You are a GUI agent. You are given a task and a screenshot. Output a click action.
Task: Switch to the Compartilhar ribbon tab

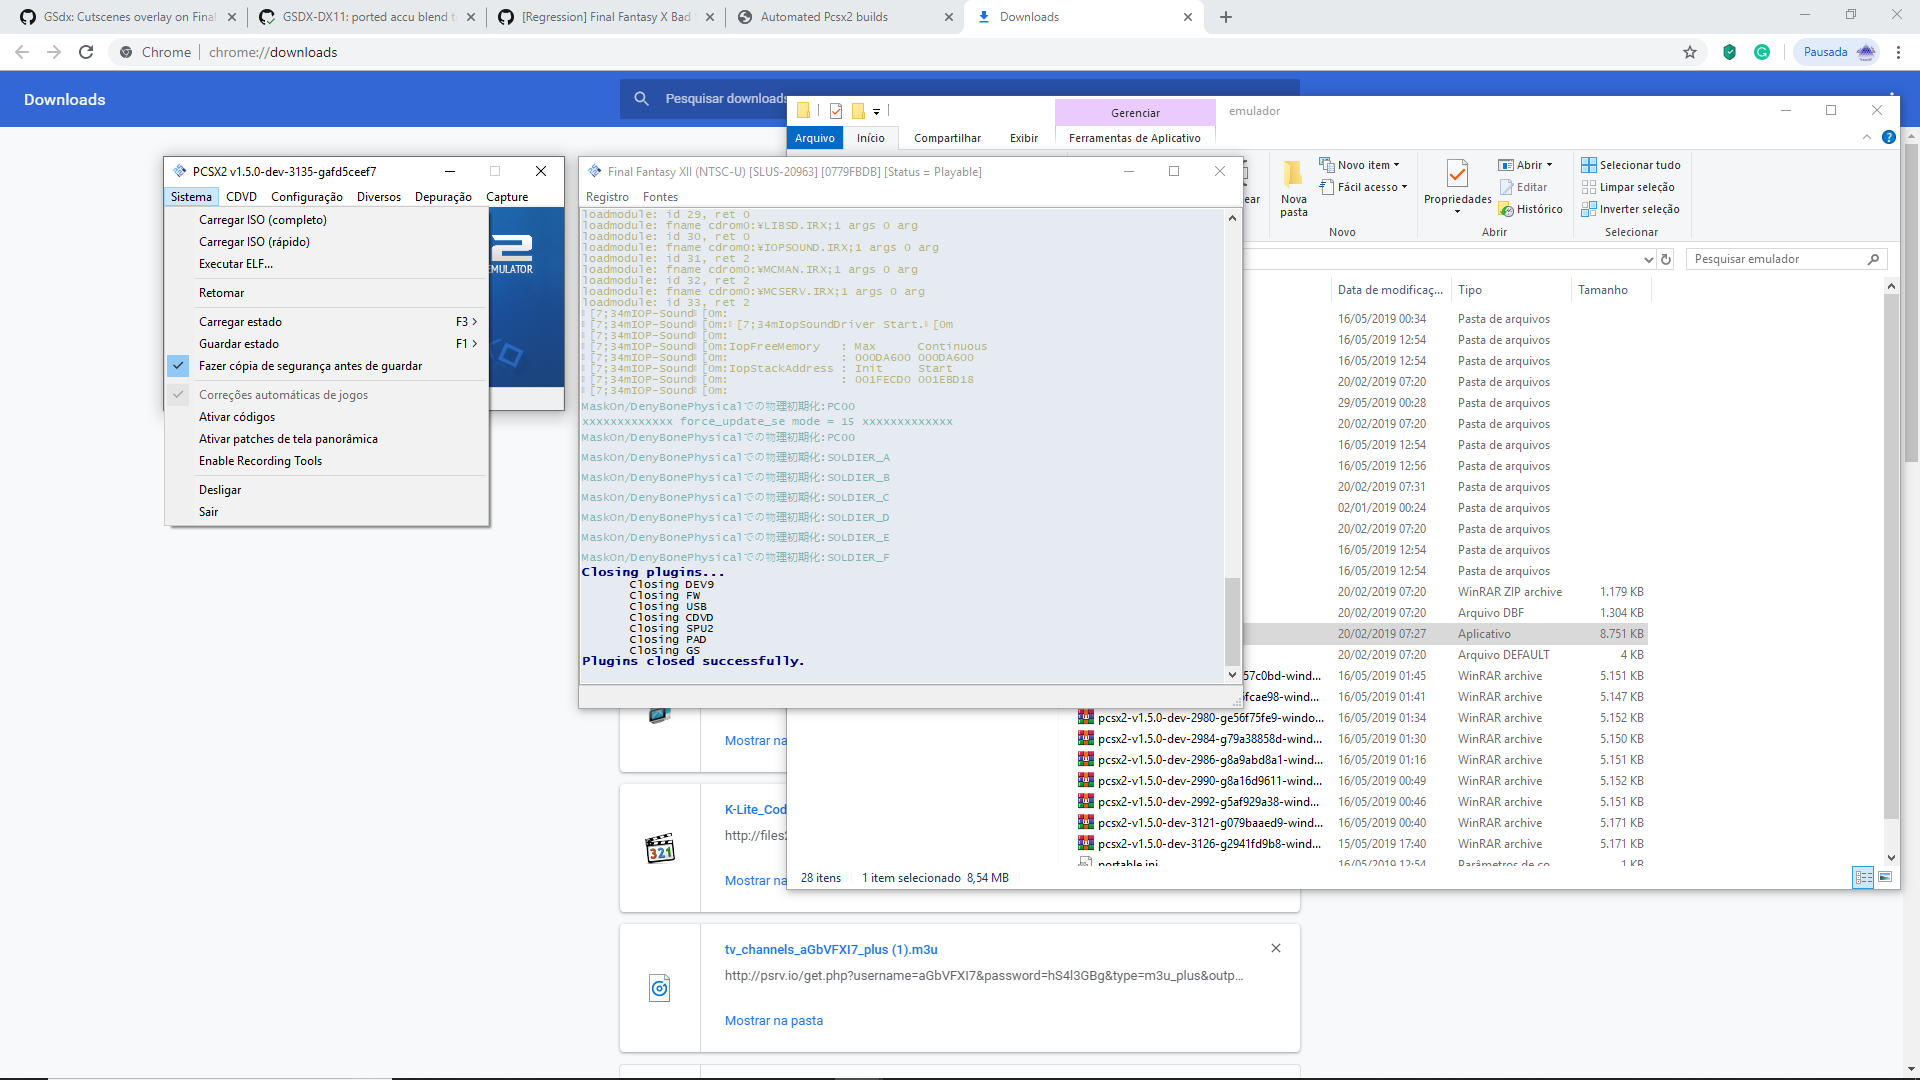(x=946, y=138)
